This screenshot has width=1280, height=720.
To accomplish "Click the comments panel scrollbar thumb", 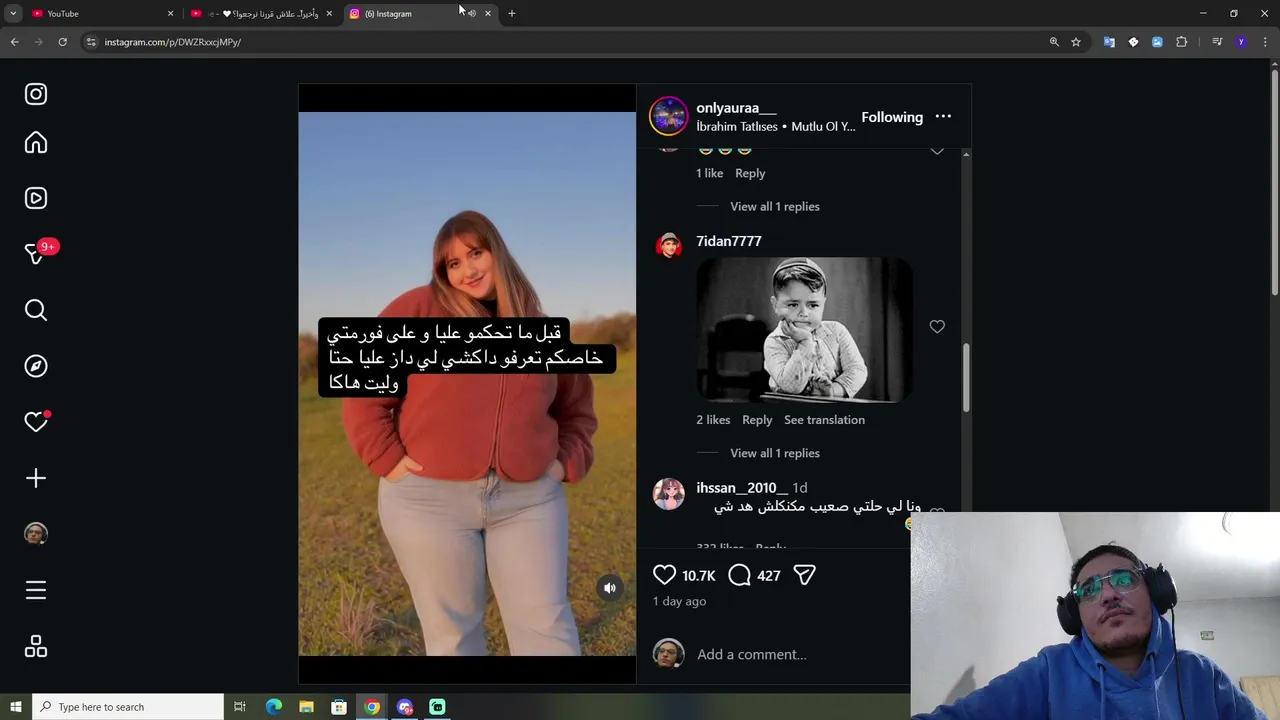I will 966,377.
